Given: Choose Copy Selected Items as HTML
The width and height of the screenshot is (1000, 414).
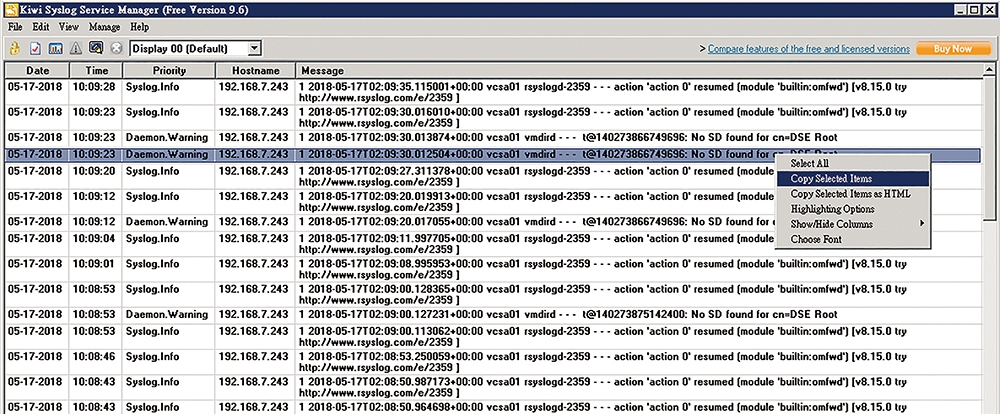Looking at the screenshot, I should [852, 194].
